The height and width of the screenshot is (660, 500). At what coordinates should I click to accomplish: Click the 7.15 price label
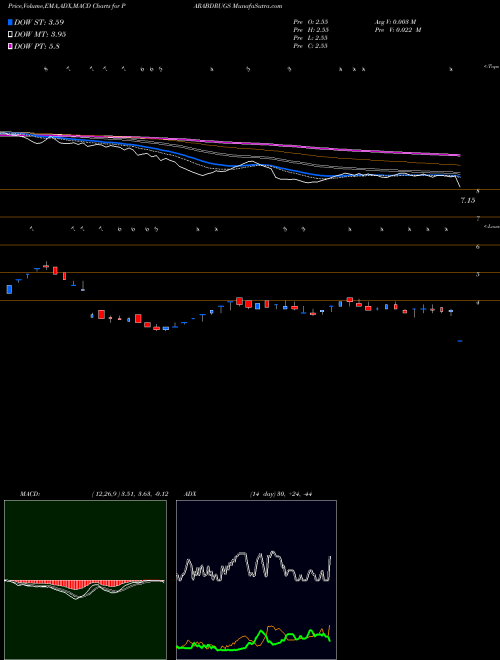pyautogui.click(x=468, y=201)
